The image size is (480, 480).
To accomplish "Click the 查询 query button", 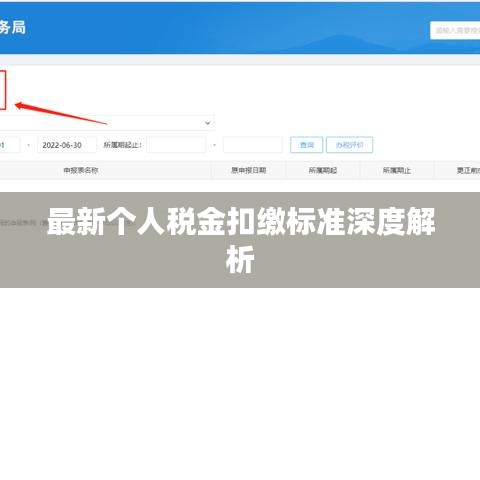I will coord(306,145).
